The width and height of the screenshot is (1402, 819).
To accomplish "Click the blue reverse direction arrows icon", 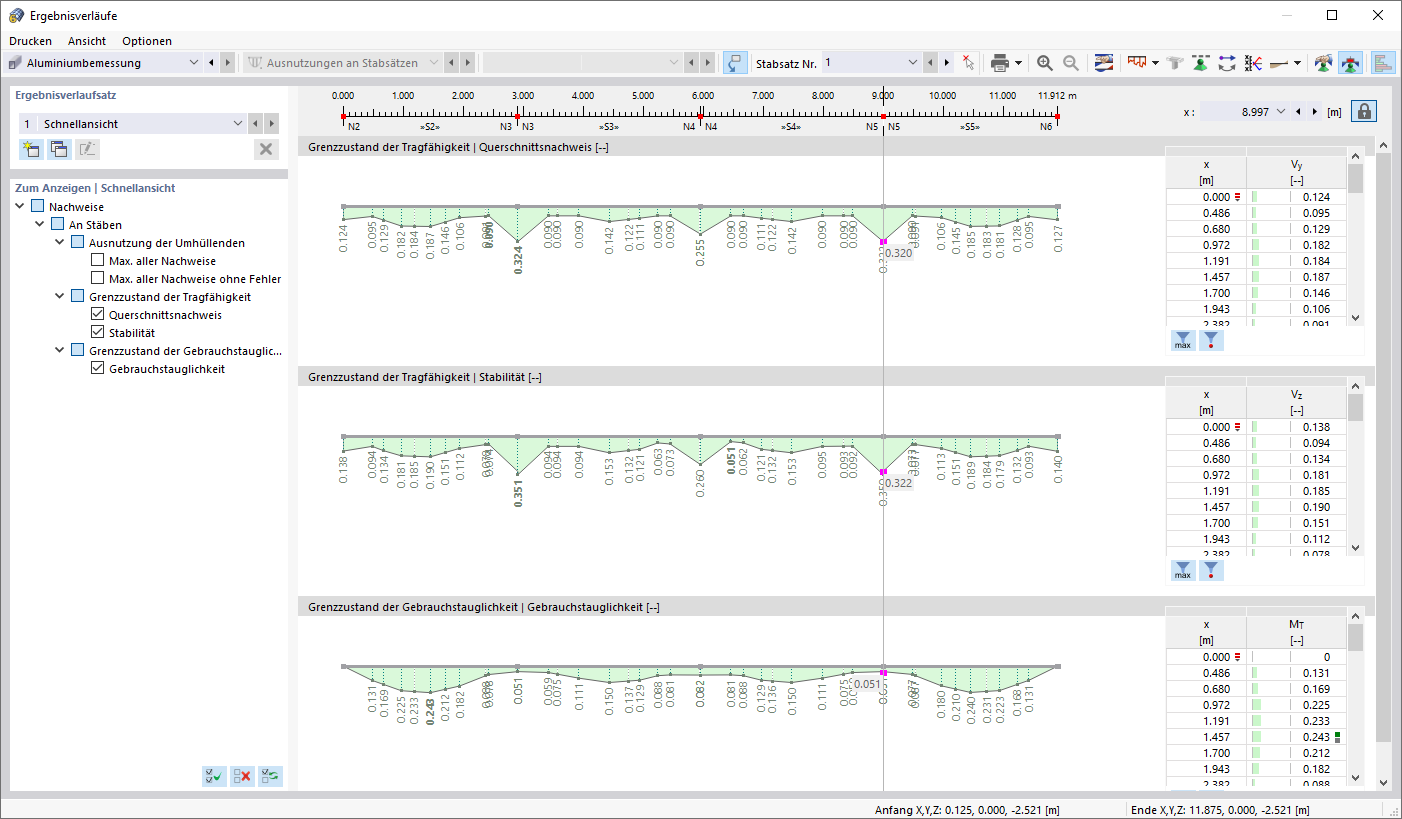I will click(x=1227, y=63).
